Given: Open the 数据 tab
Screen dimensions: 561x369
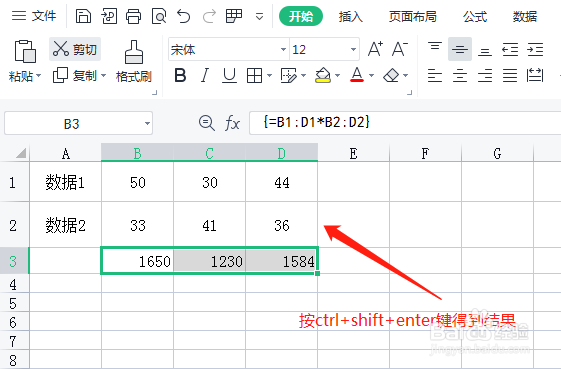Looking at the screenshot, I should pyautogui.click(x=525, y=16).
